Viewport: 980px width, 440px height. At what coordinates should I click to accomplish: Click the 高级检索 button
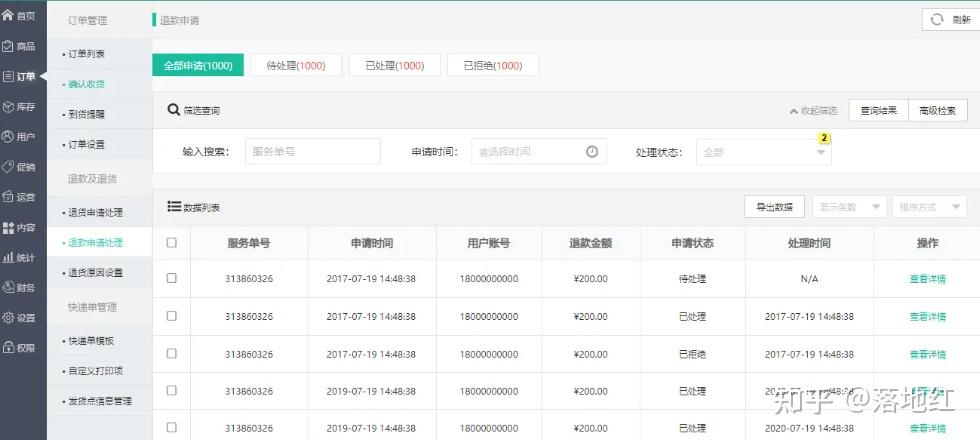[x=938, y=111]
